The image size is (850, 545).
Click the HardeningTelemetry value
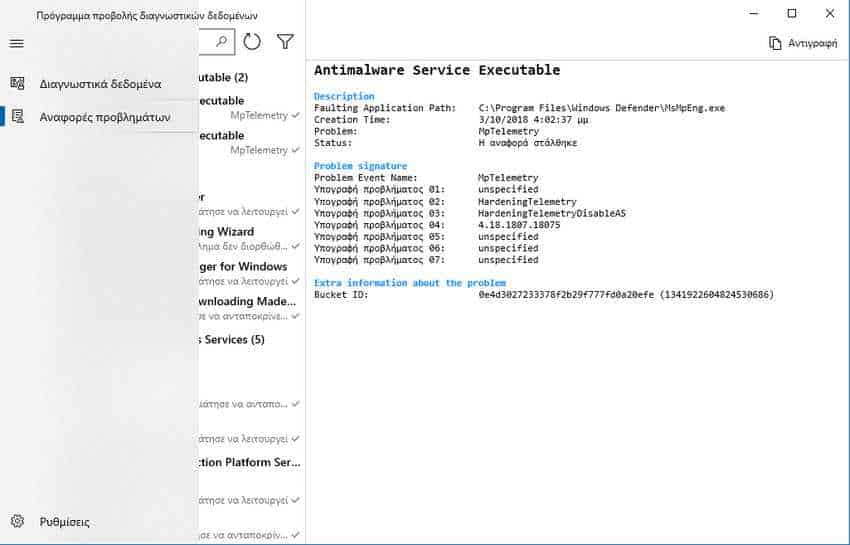[527, 201]
